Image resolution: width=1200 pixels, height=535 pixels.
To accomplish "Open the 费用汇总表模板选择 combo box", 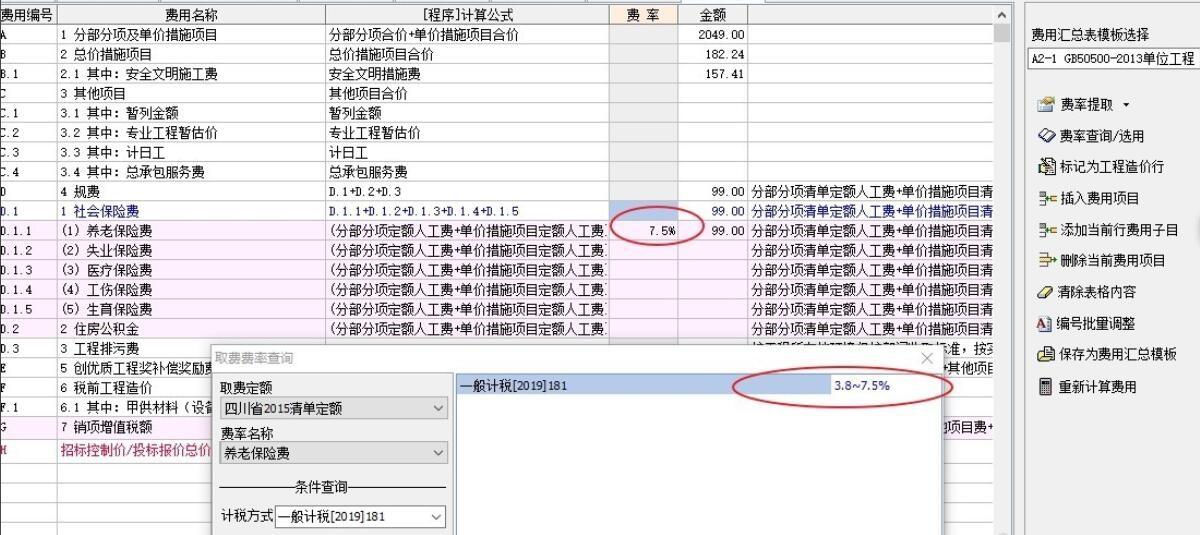I will click(x=1114, y=59).
